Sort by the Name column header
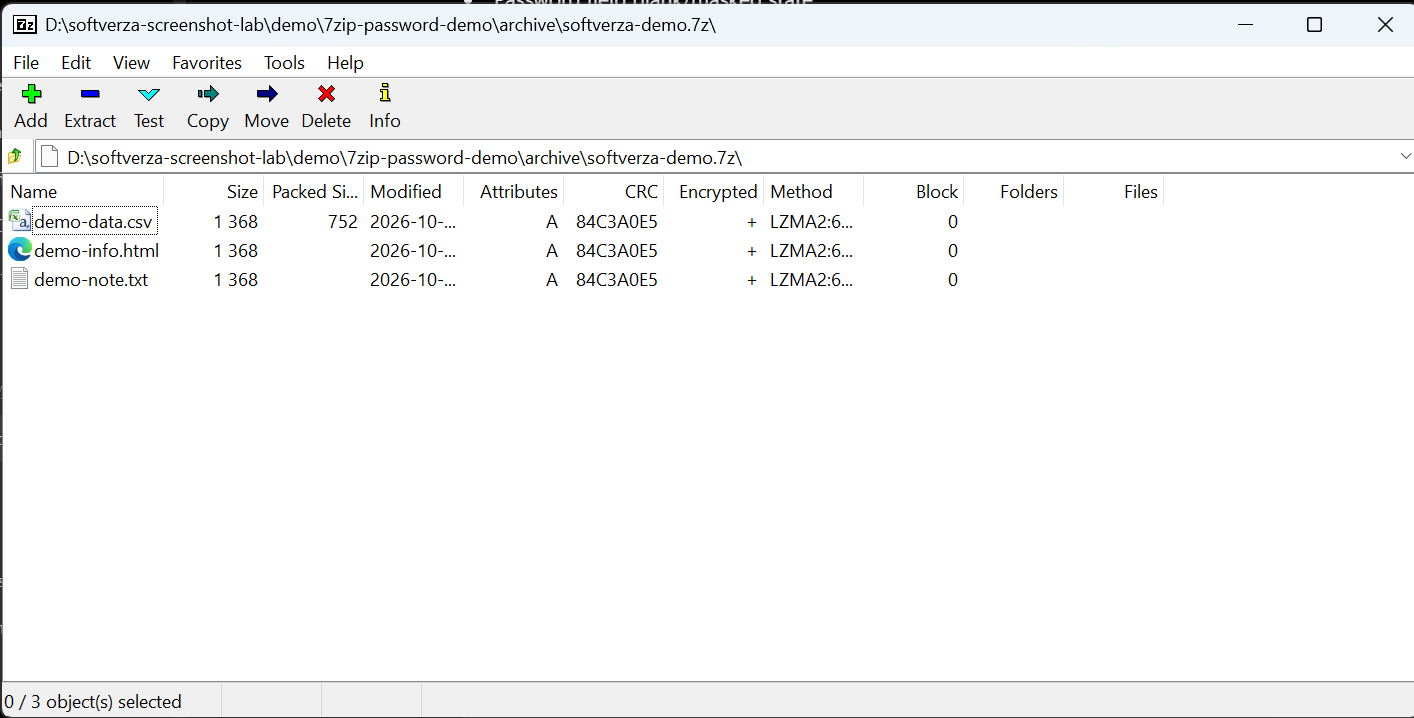Screen dimensions: 1414x718 83,191
